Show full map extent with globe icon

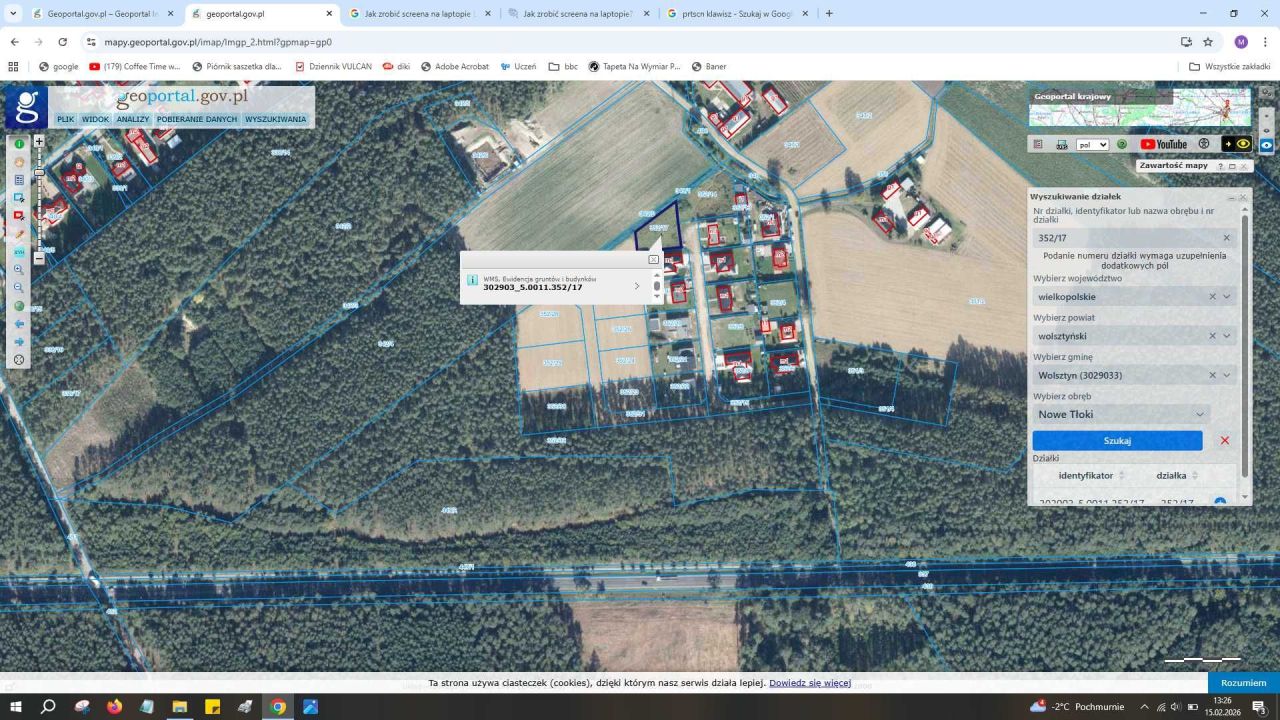pyautogui.click(x=19, y=306)
